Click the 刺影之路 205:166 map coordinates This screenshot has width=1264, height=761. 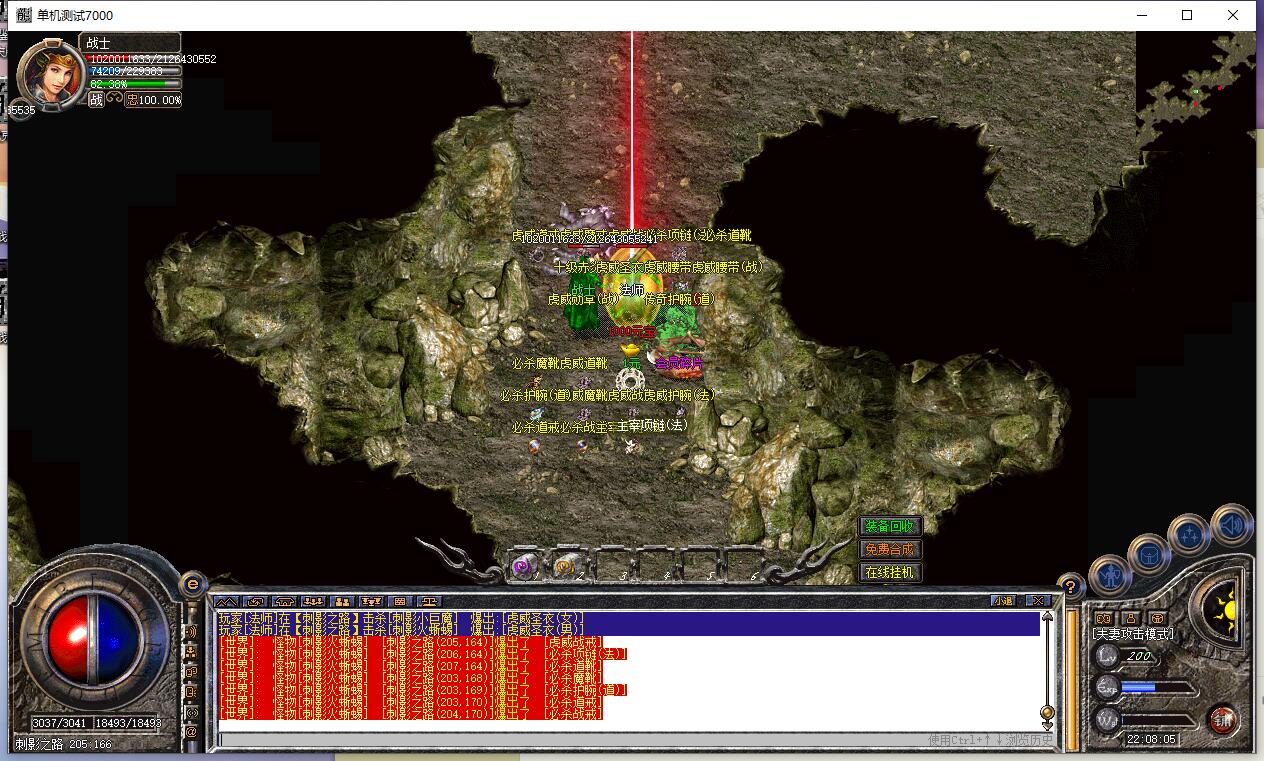[x=63, y=744]
